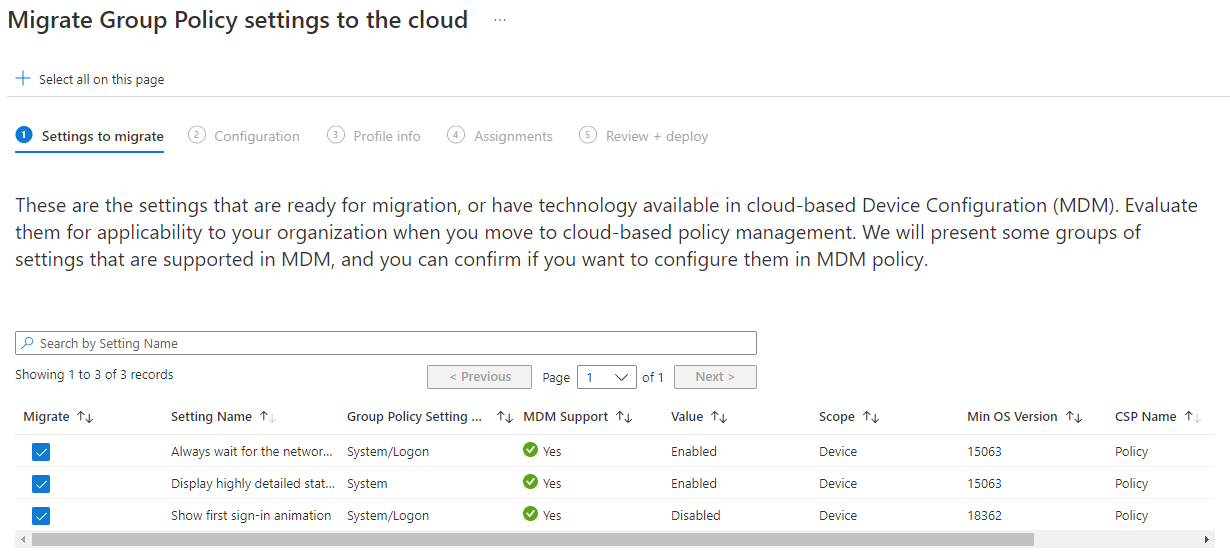Click Select all on this page
Image resolution: width=1230 pixels, height=554 pixels.
pos(90,79)
